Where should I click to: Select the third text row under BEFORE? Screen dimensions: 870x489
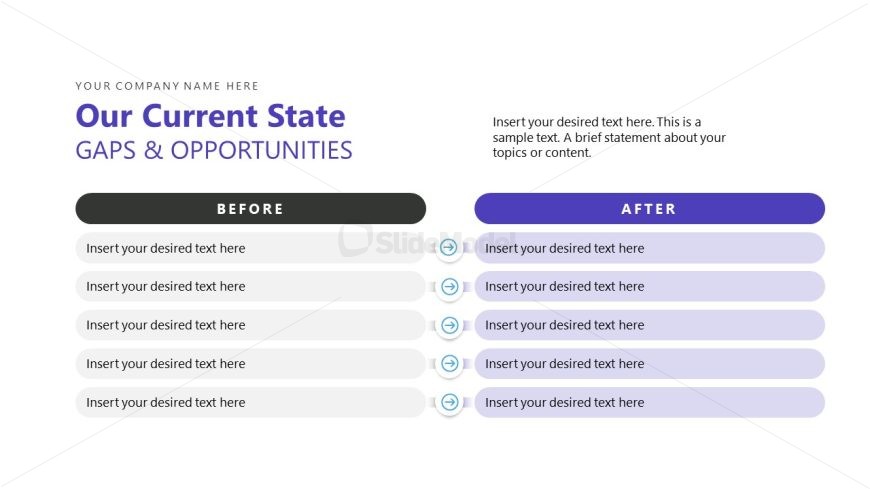coord(250,325)
